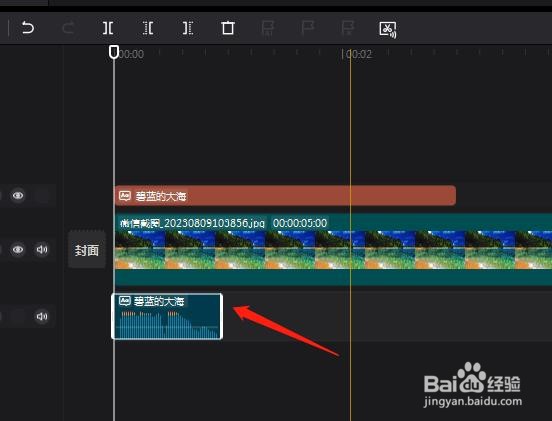The image size is (552, 421).
Task: Delete the selected clip with trash icon
Action: click(228, 28)
